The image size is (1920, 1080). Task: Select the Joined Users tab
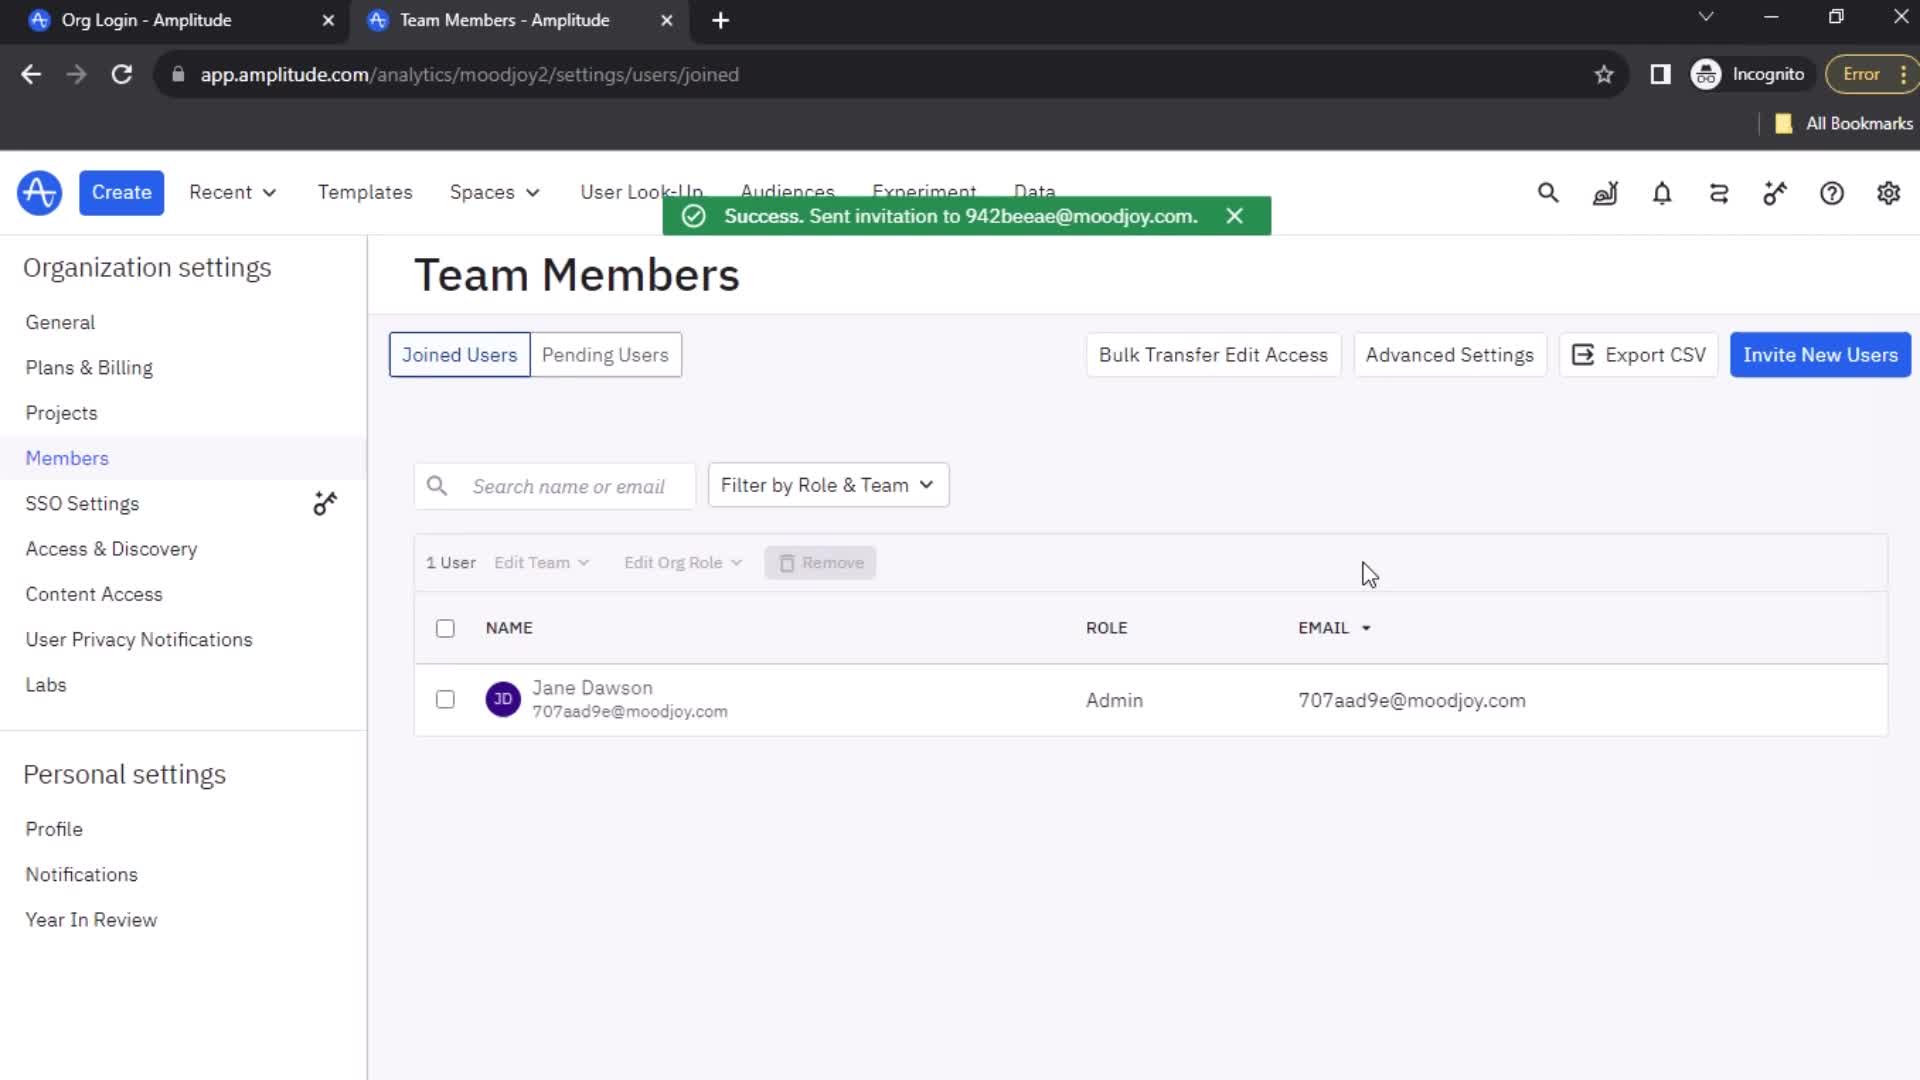(x=460, y=353)
